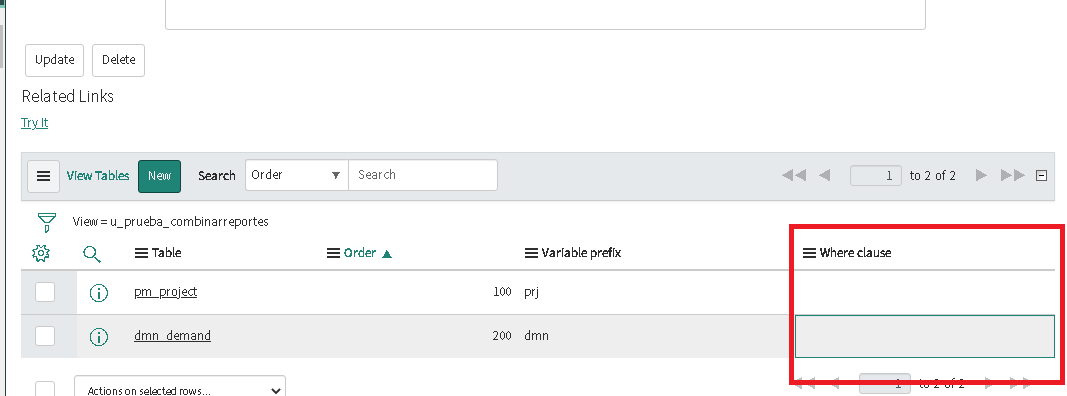This screenshot has width=1067, height=396.
Task: Check the pm_project row checkbox
Action: (45, 293)
